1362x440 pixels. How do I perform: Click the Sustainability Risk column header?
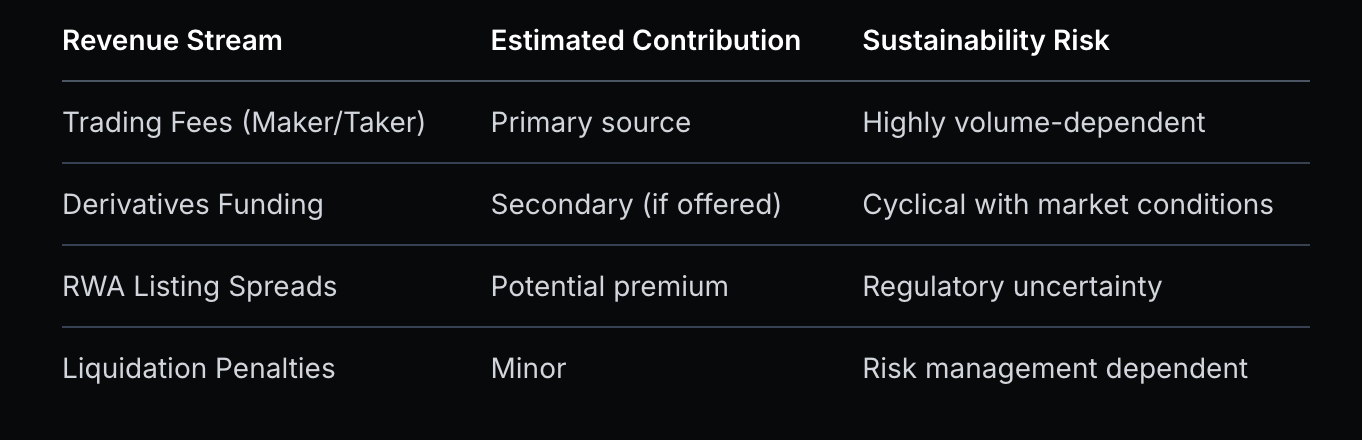point(986,40)
